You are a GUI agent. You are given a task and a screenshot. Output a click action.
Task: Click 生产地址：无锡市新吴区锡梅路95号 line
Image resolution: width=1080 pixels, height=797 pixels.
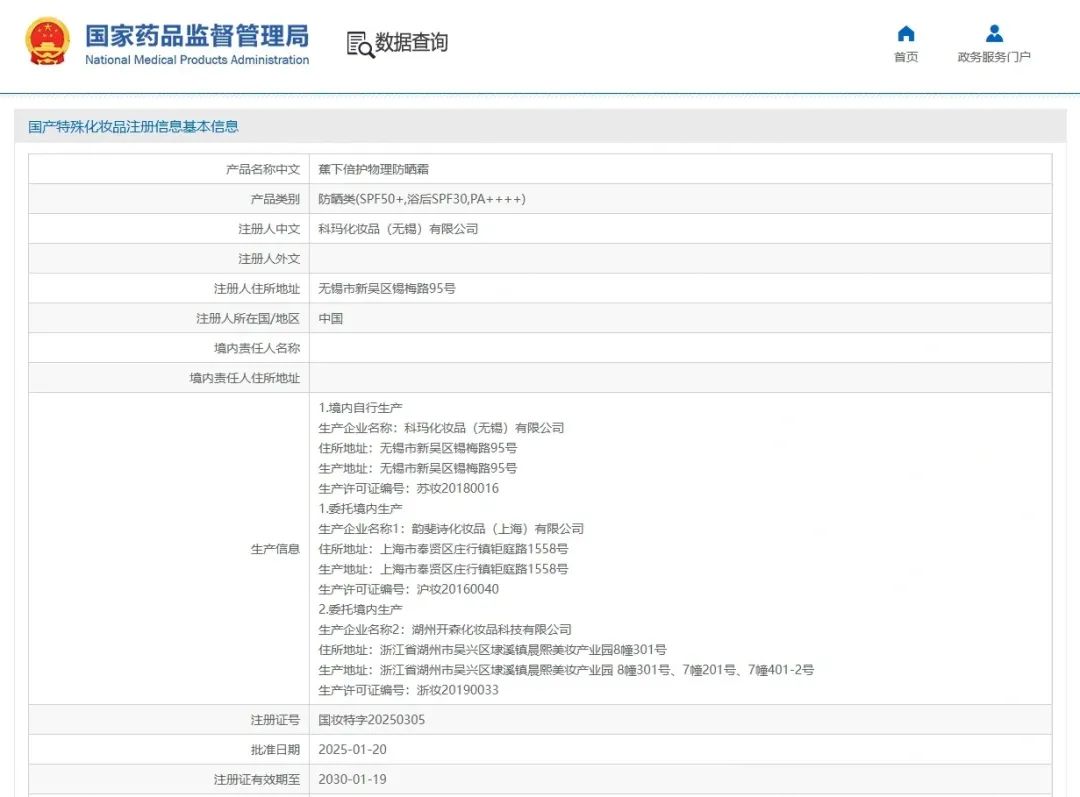[x=417, y=468]
